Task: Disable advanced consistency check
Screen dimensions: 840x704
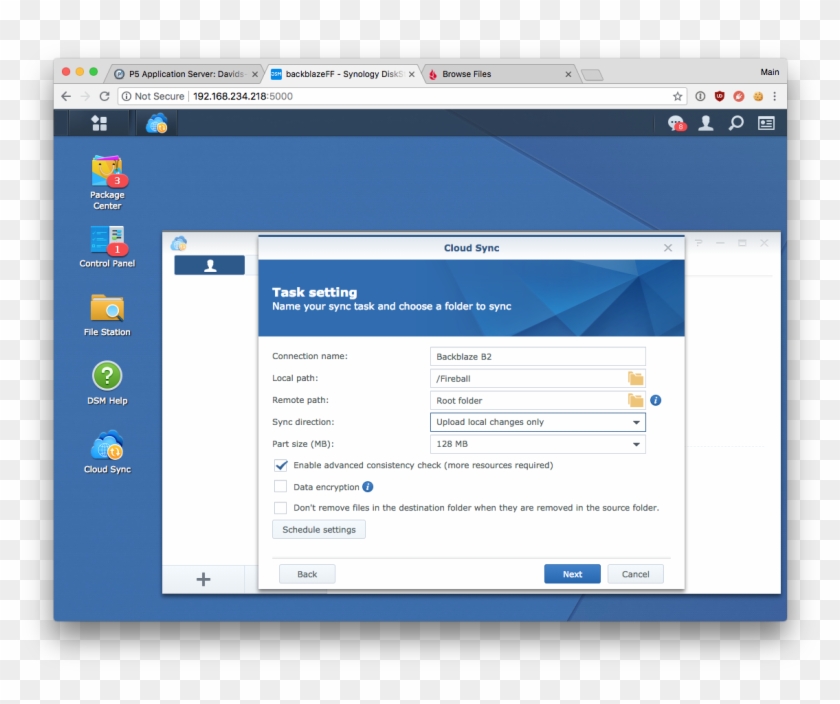Action: [281, 465]
